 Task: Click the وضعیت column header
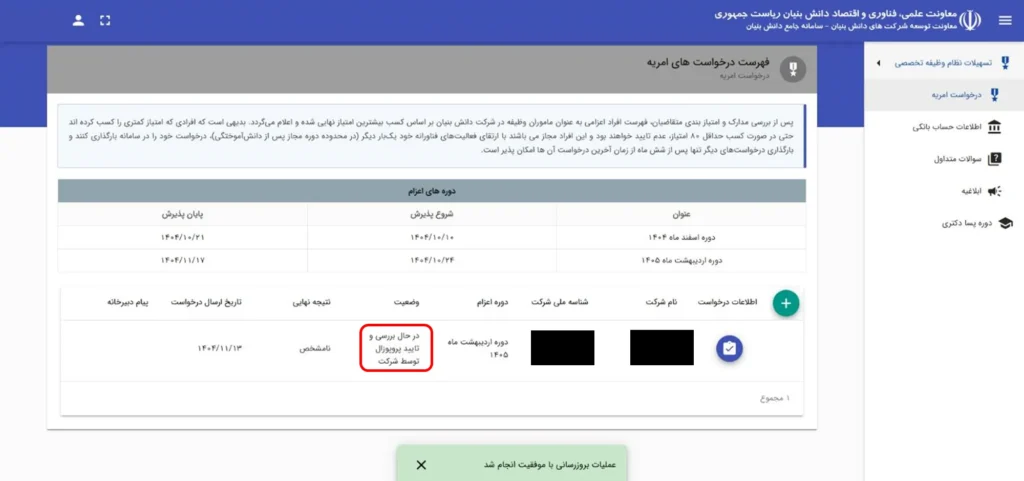coord(406,303)
